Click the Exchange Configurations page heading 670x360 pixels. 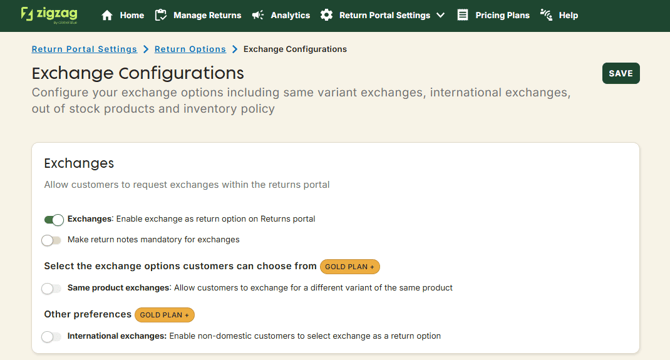pyautogui.click(x=138, y=73)
